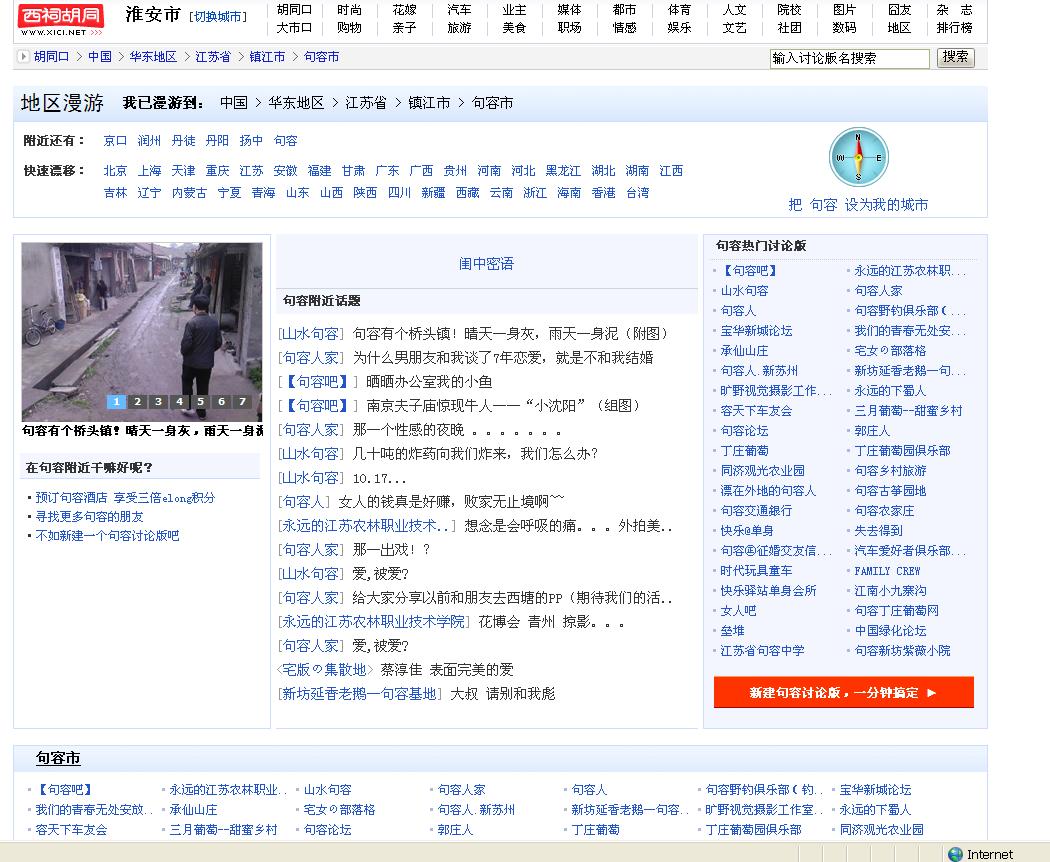Open topic 女人的钱真是好赚
1050x862 pixels.
click(452, 502)
